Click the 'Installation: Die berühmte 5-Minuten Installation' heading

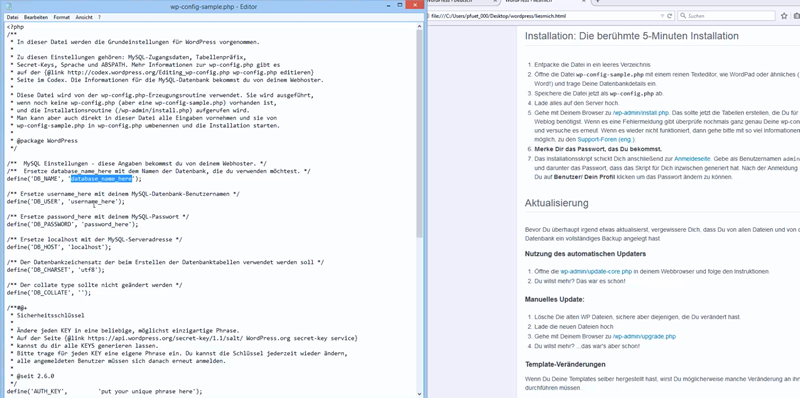[632, 36]
